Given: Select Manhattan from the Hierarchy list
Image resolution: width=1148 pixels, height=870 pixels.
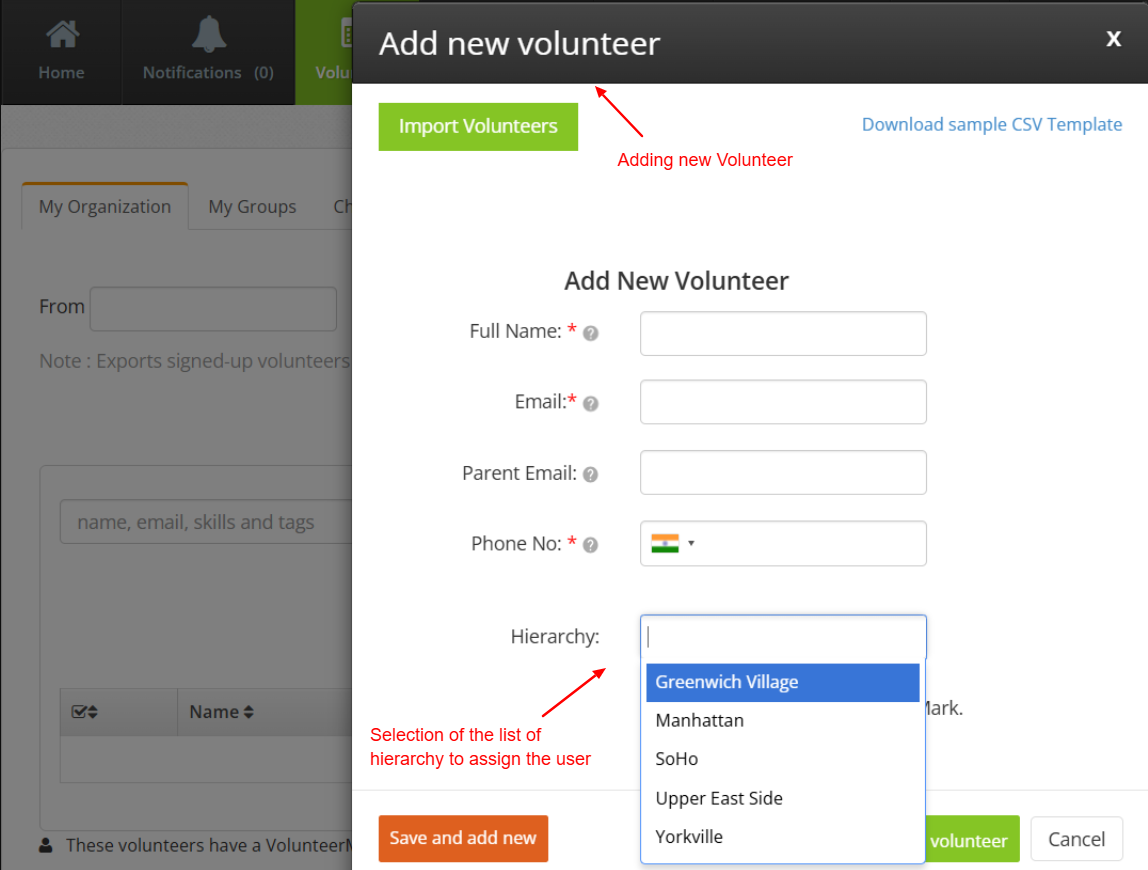Looking at the screenshot, I should pos(700,720).
